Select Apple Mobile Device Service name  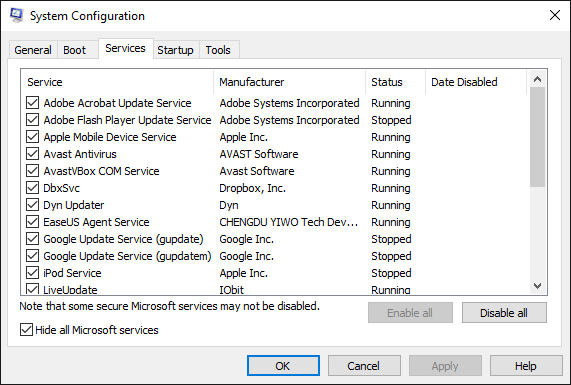coord(110,137)
